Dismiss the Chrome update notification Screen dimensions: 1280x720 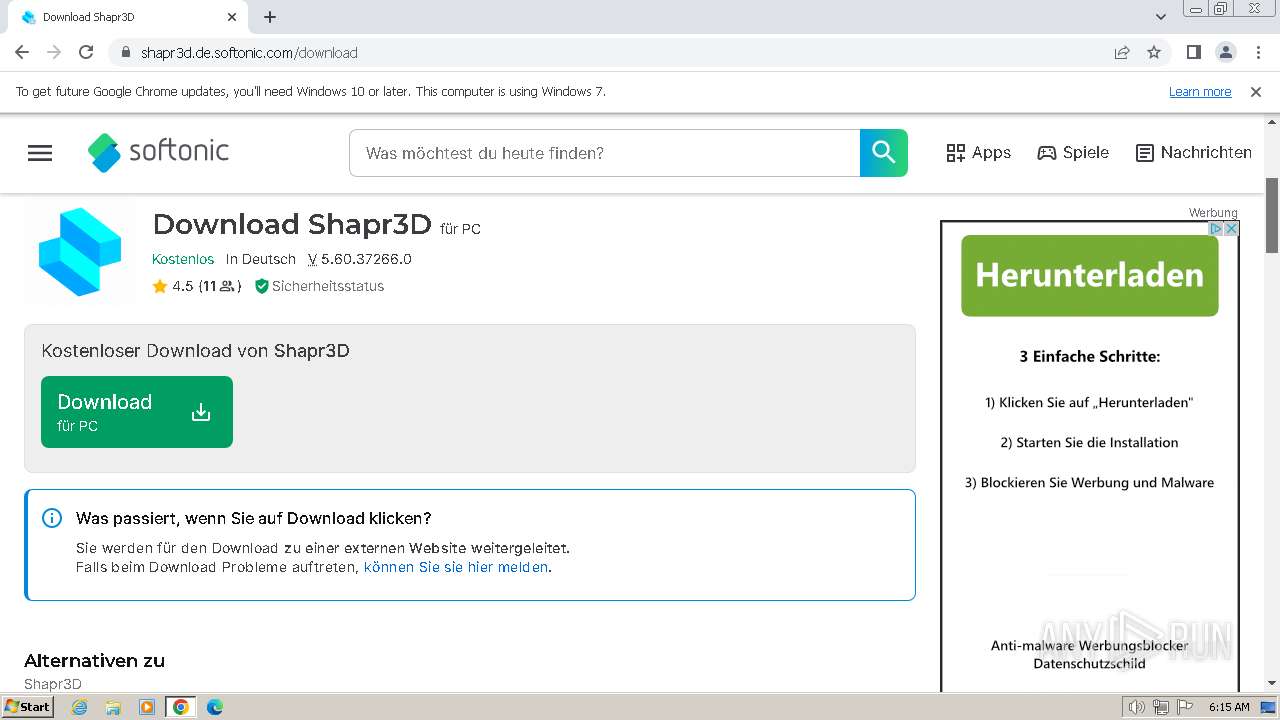click(1256, 91)
